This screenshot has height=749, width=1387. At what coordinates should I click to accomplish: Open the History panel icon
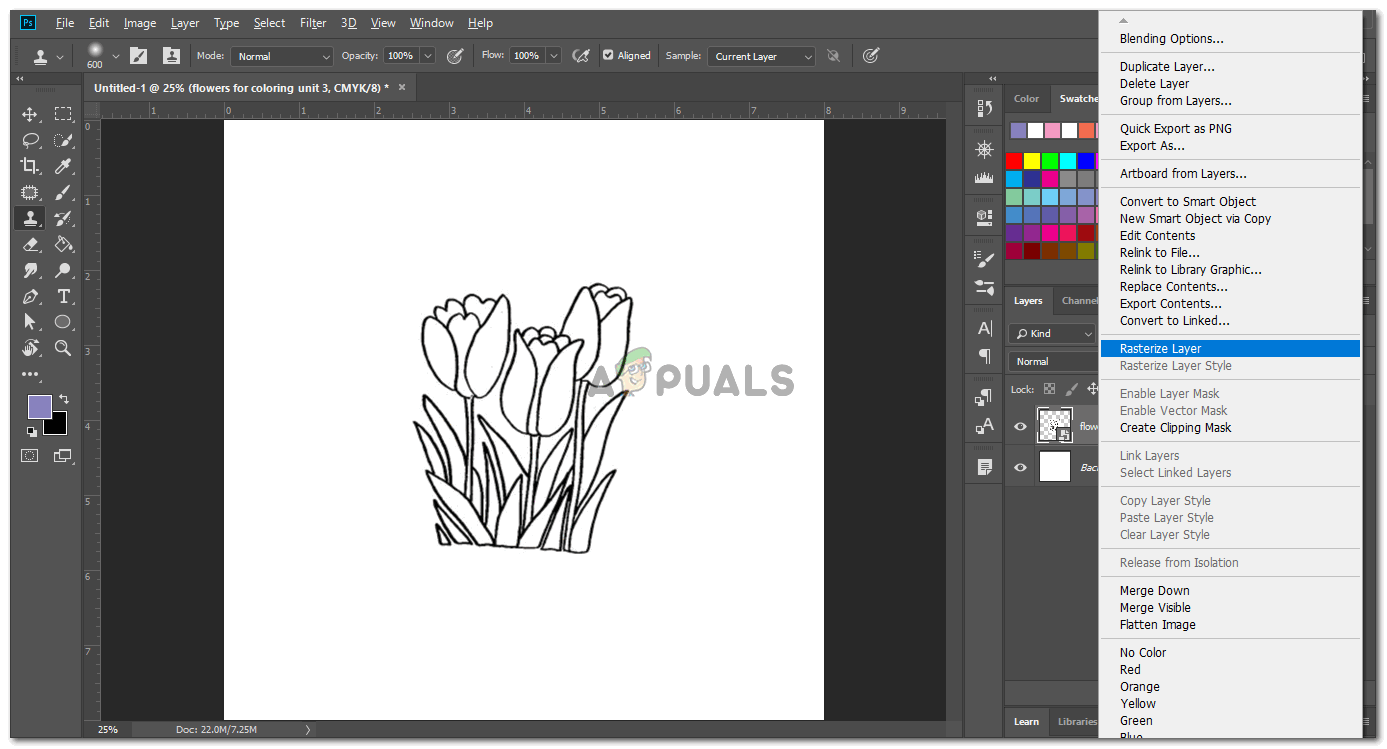(984, 108)
